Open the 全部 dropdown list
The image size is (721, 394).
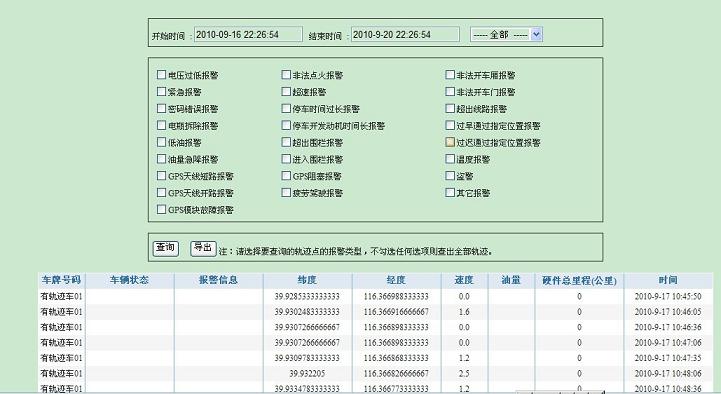click(506, 34)
